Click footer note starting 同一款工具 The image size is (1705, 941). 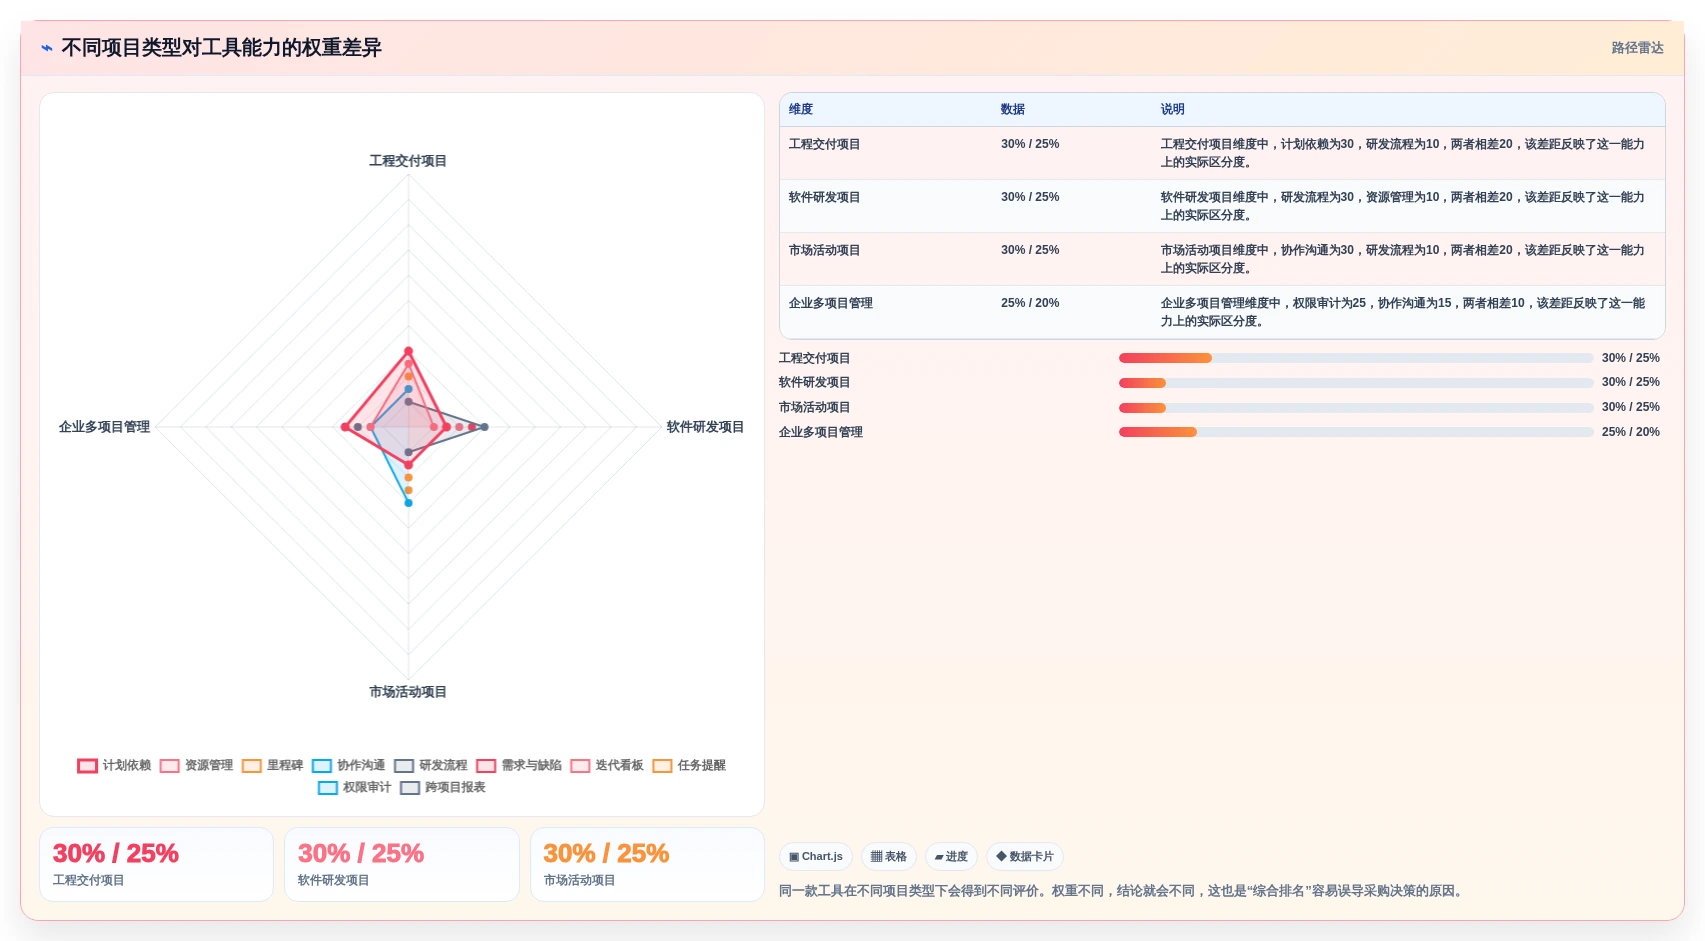[x=1124, y=891]
